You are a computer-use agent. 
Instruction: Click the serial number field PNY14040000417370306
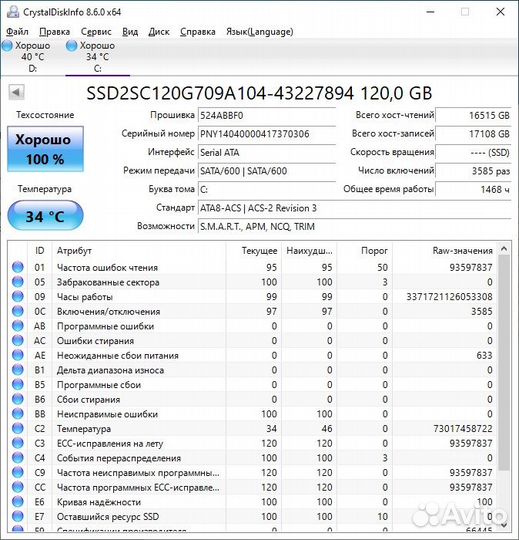coord(267,134)
